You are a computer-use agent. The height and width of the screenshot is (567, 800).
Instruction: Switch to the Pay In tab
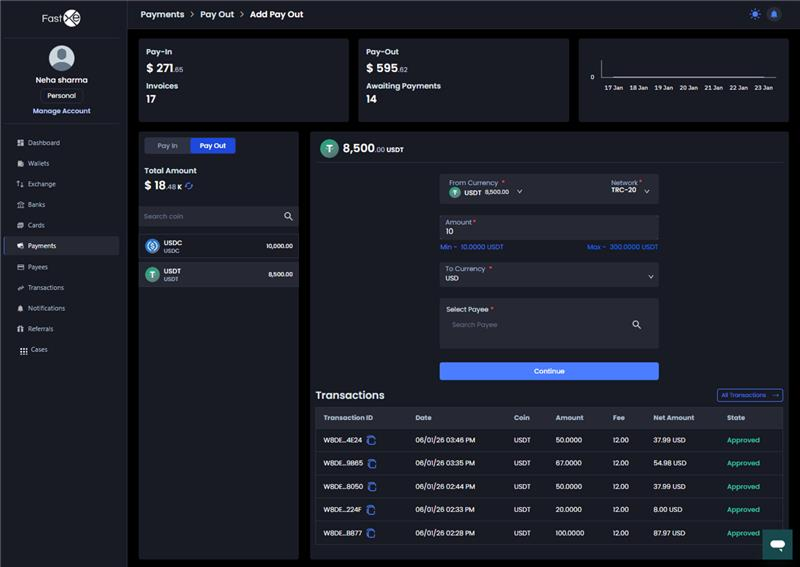[167, 146]
